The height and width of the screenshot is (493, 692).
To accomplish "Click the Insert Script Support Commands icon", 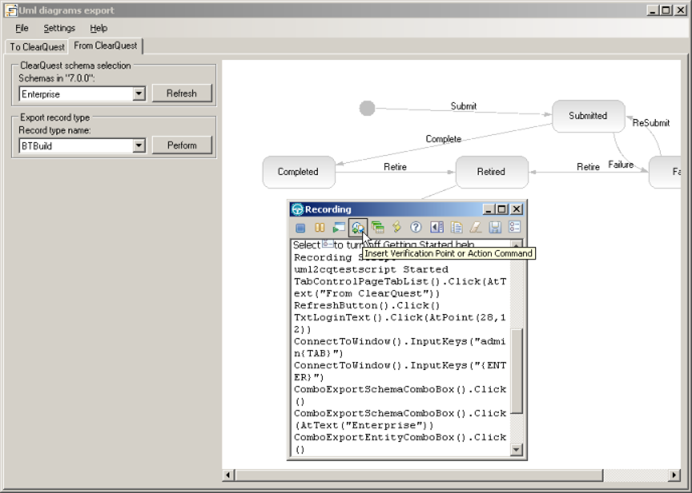I will (x=396, y=227).
